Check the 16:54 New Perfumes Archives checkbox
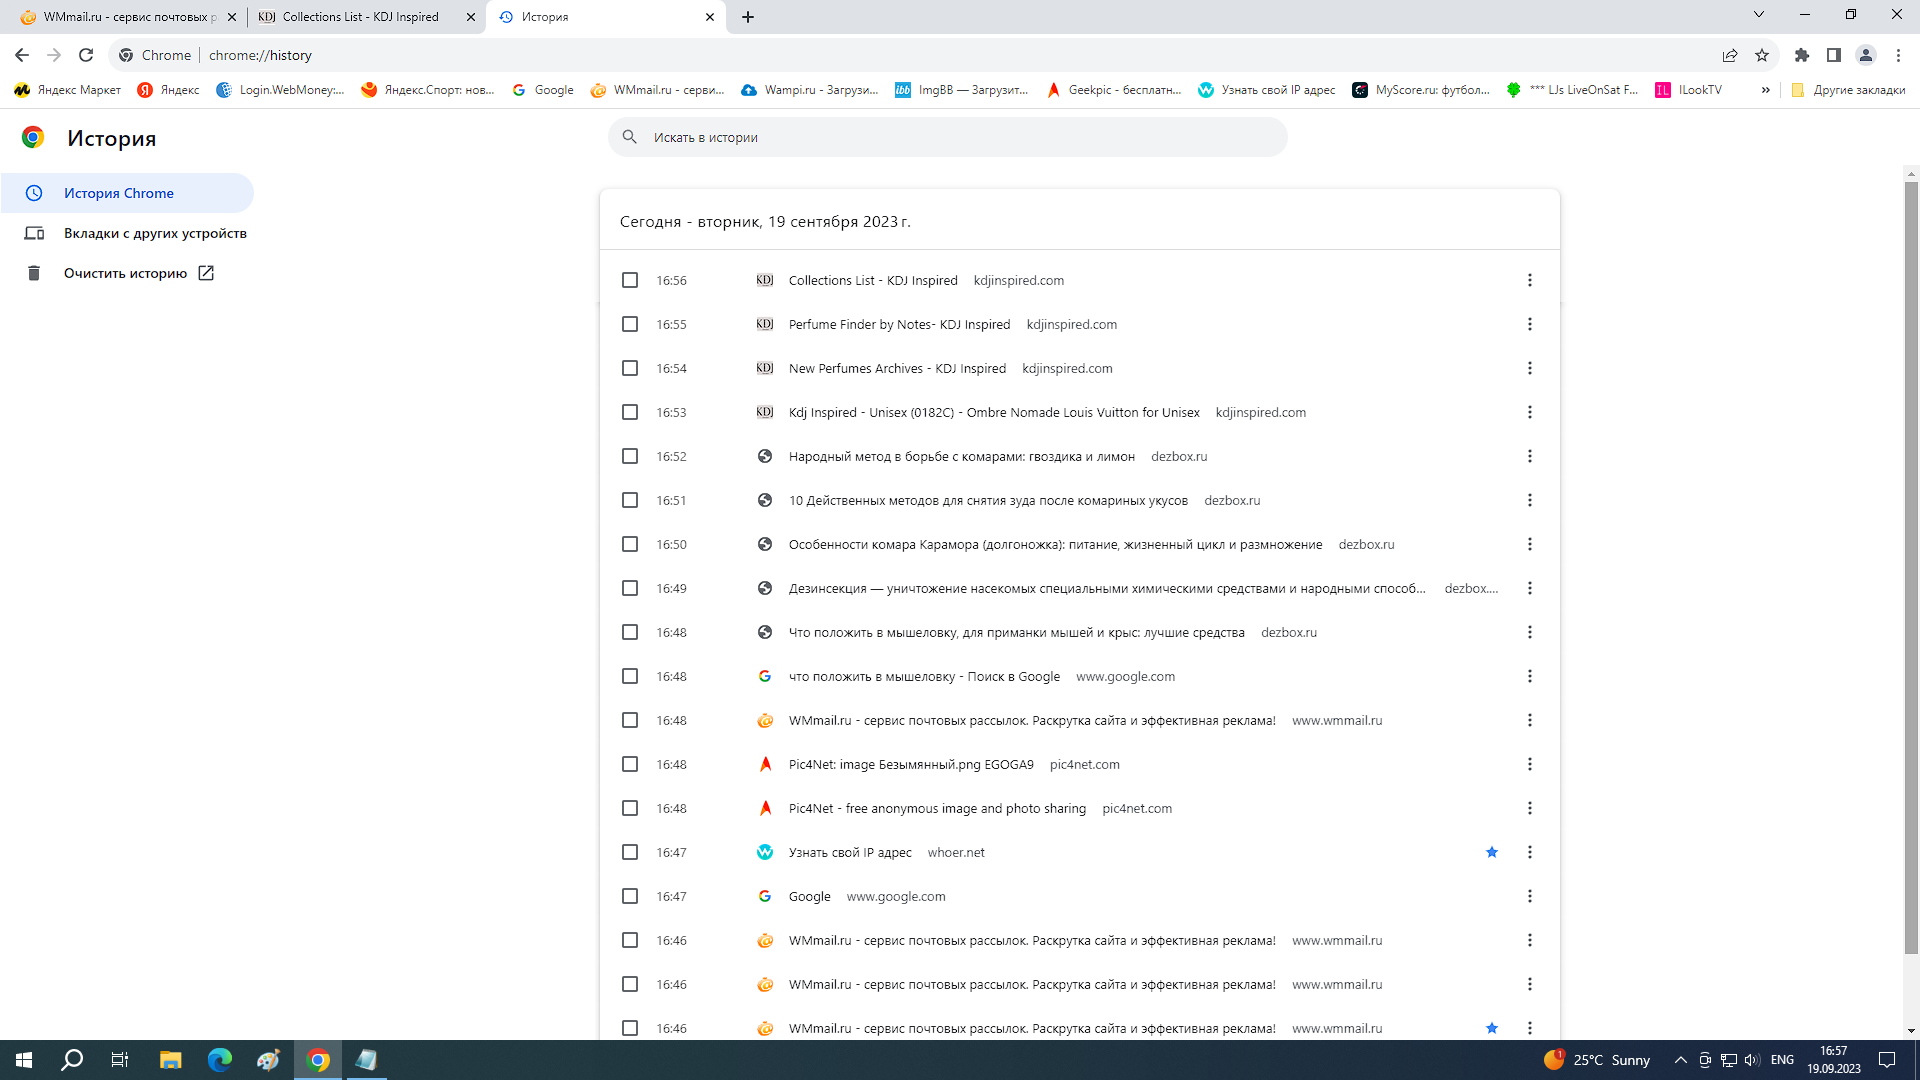 click(x=630, y=368)
